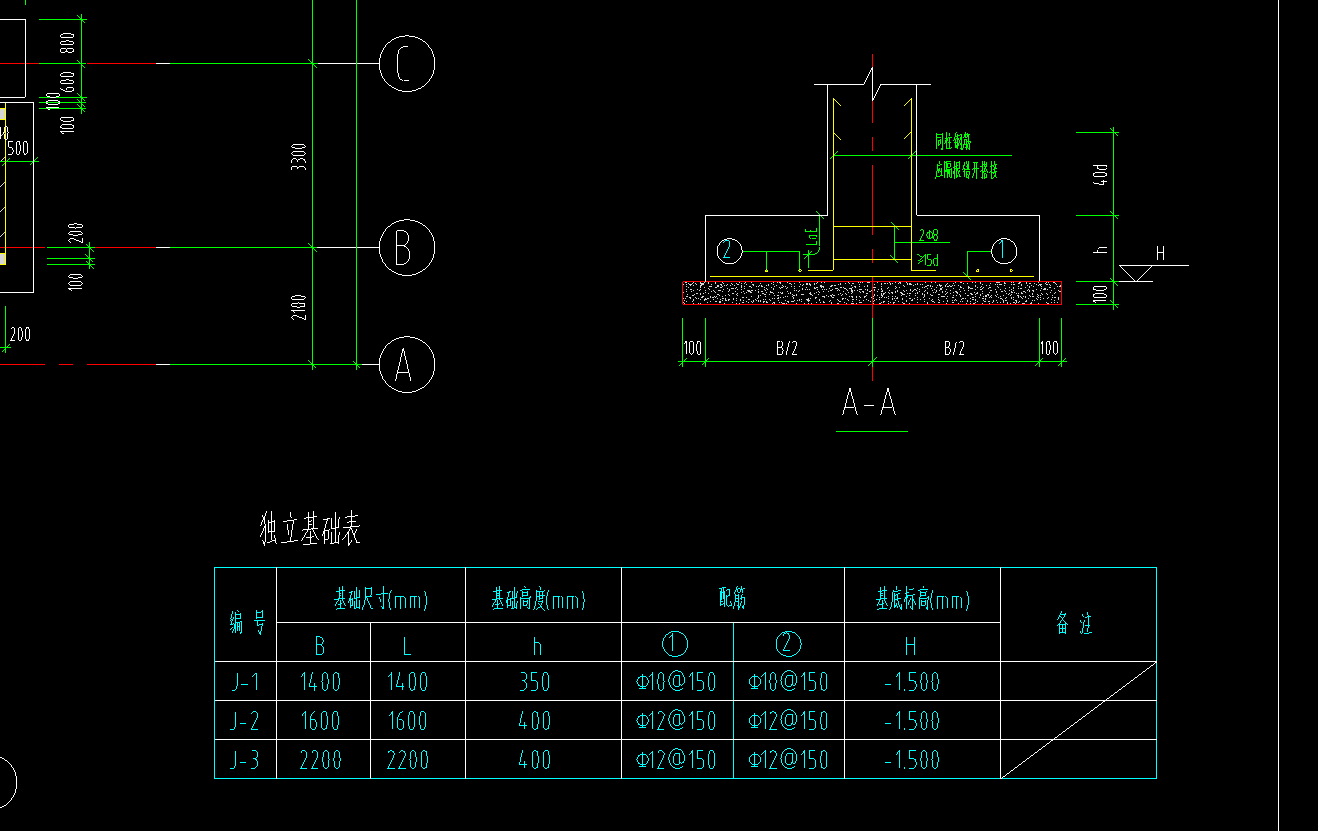Click the 编号 column header
Screen dimensions: 1318x831
(246, 624)
